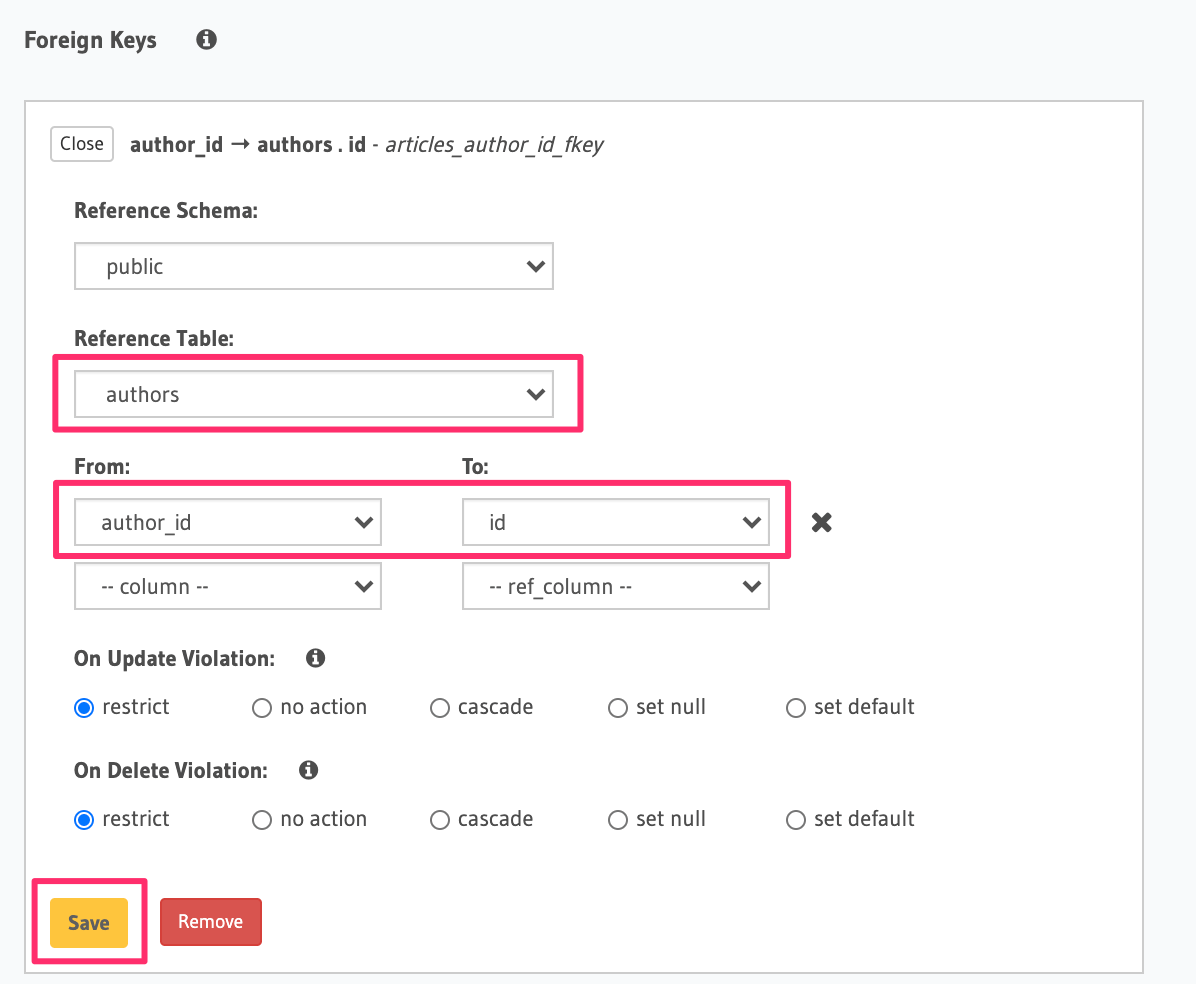Open the From column dropdown showing author_id

227,521
